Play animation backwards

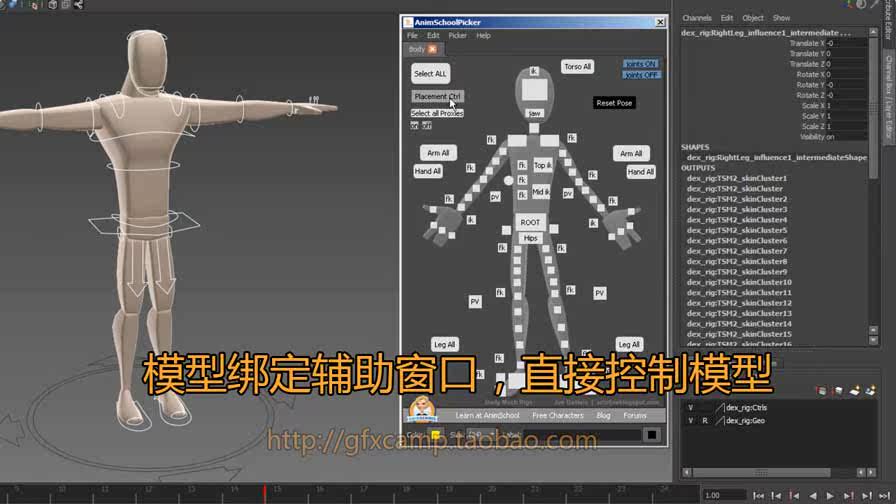click(x=813, y=496)
